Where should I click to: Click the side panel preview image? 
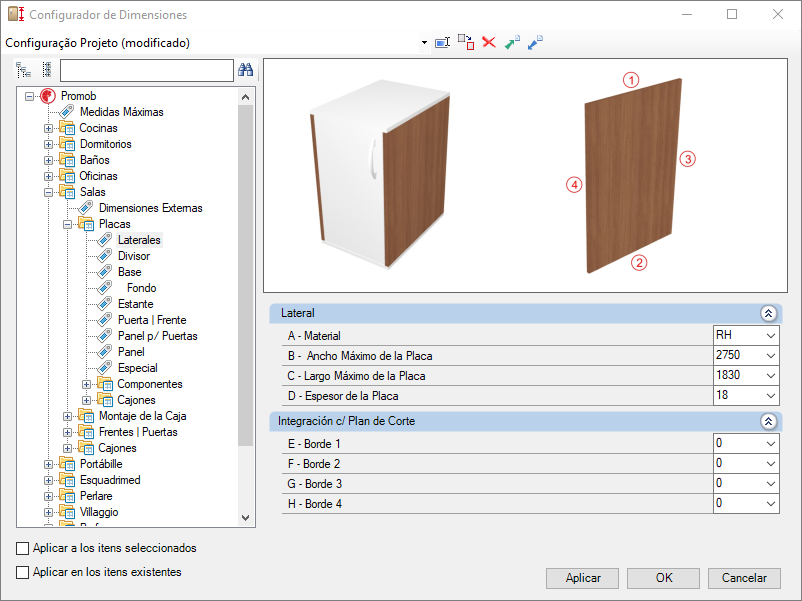(633, 175)
